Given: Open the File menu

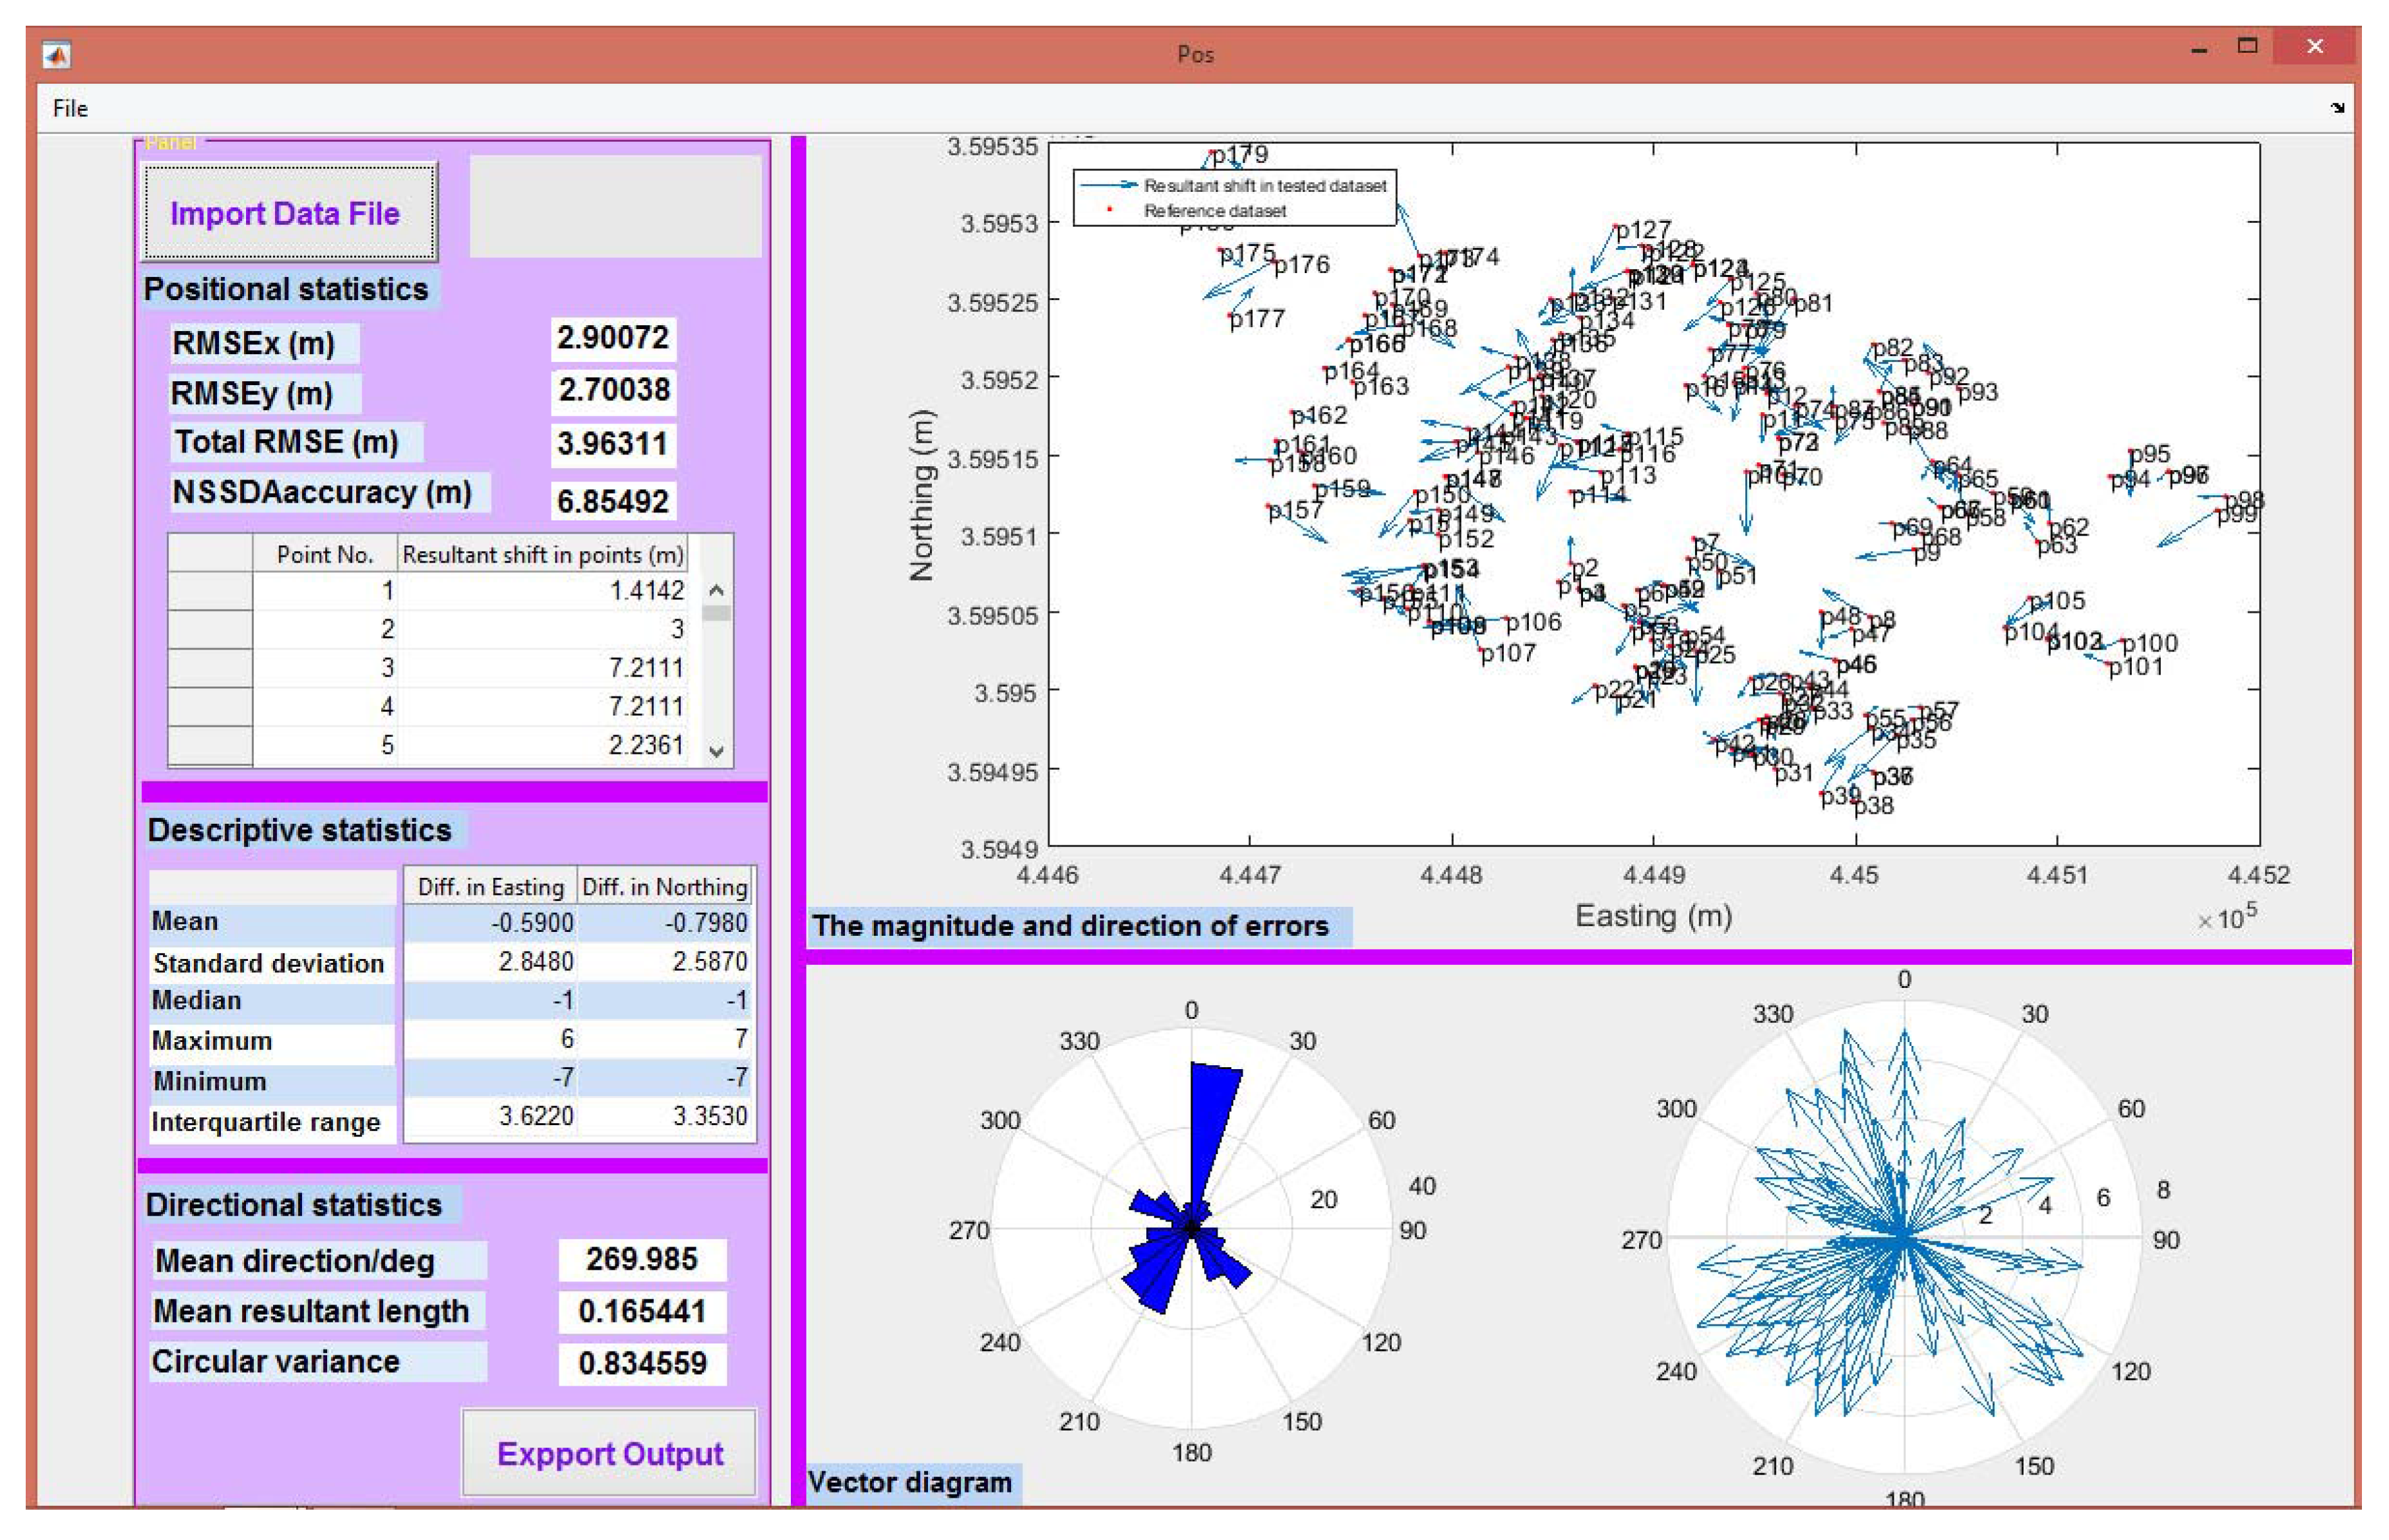Looking at the screenshot, I should click(70, 108).
